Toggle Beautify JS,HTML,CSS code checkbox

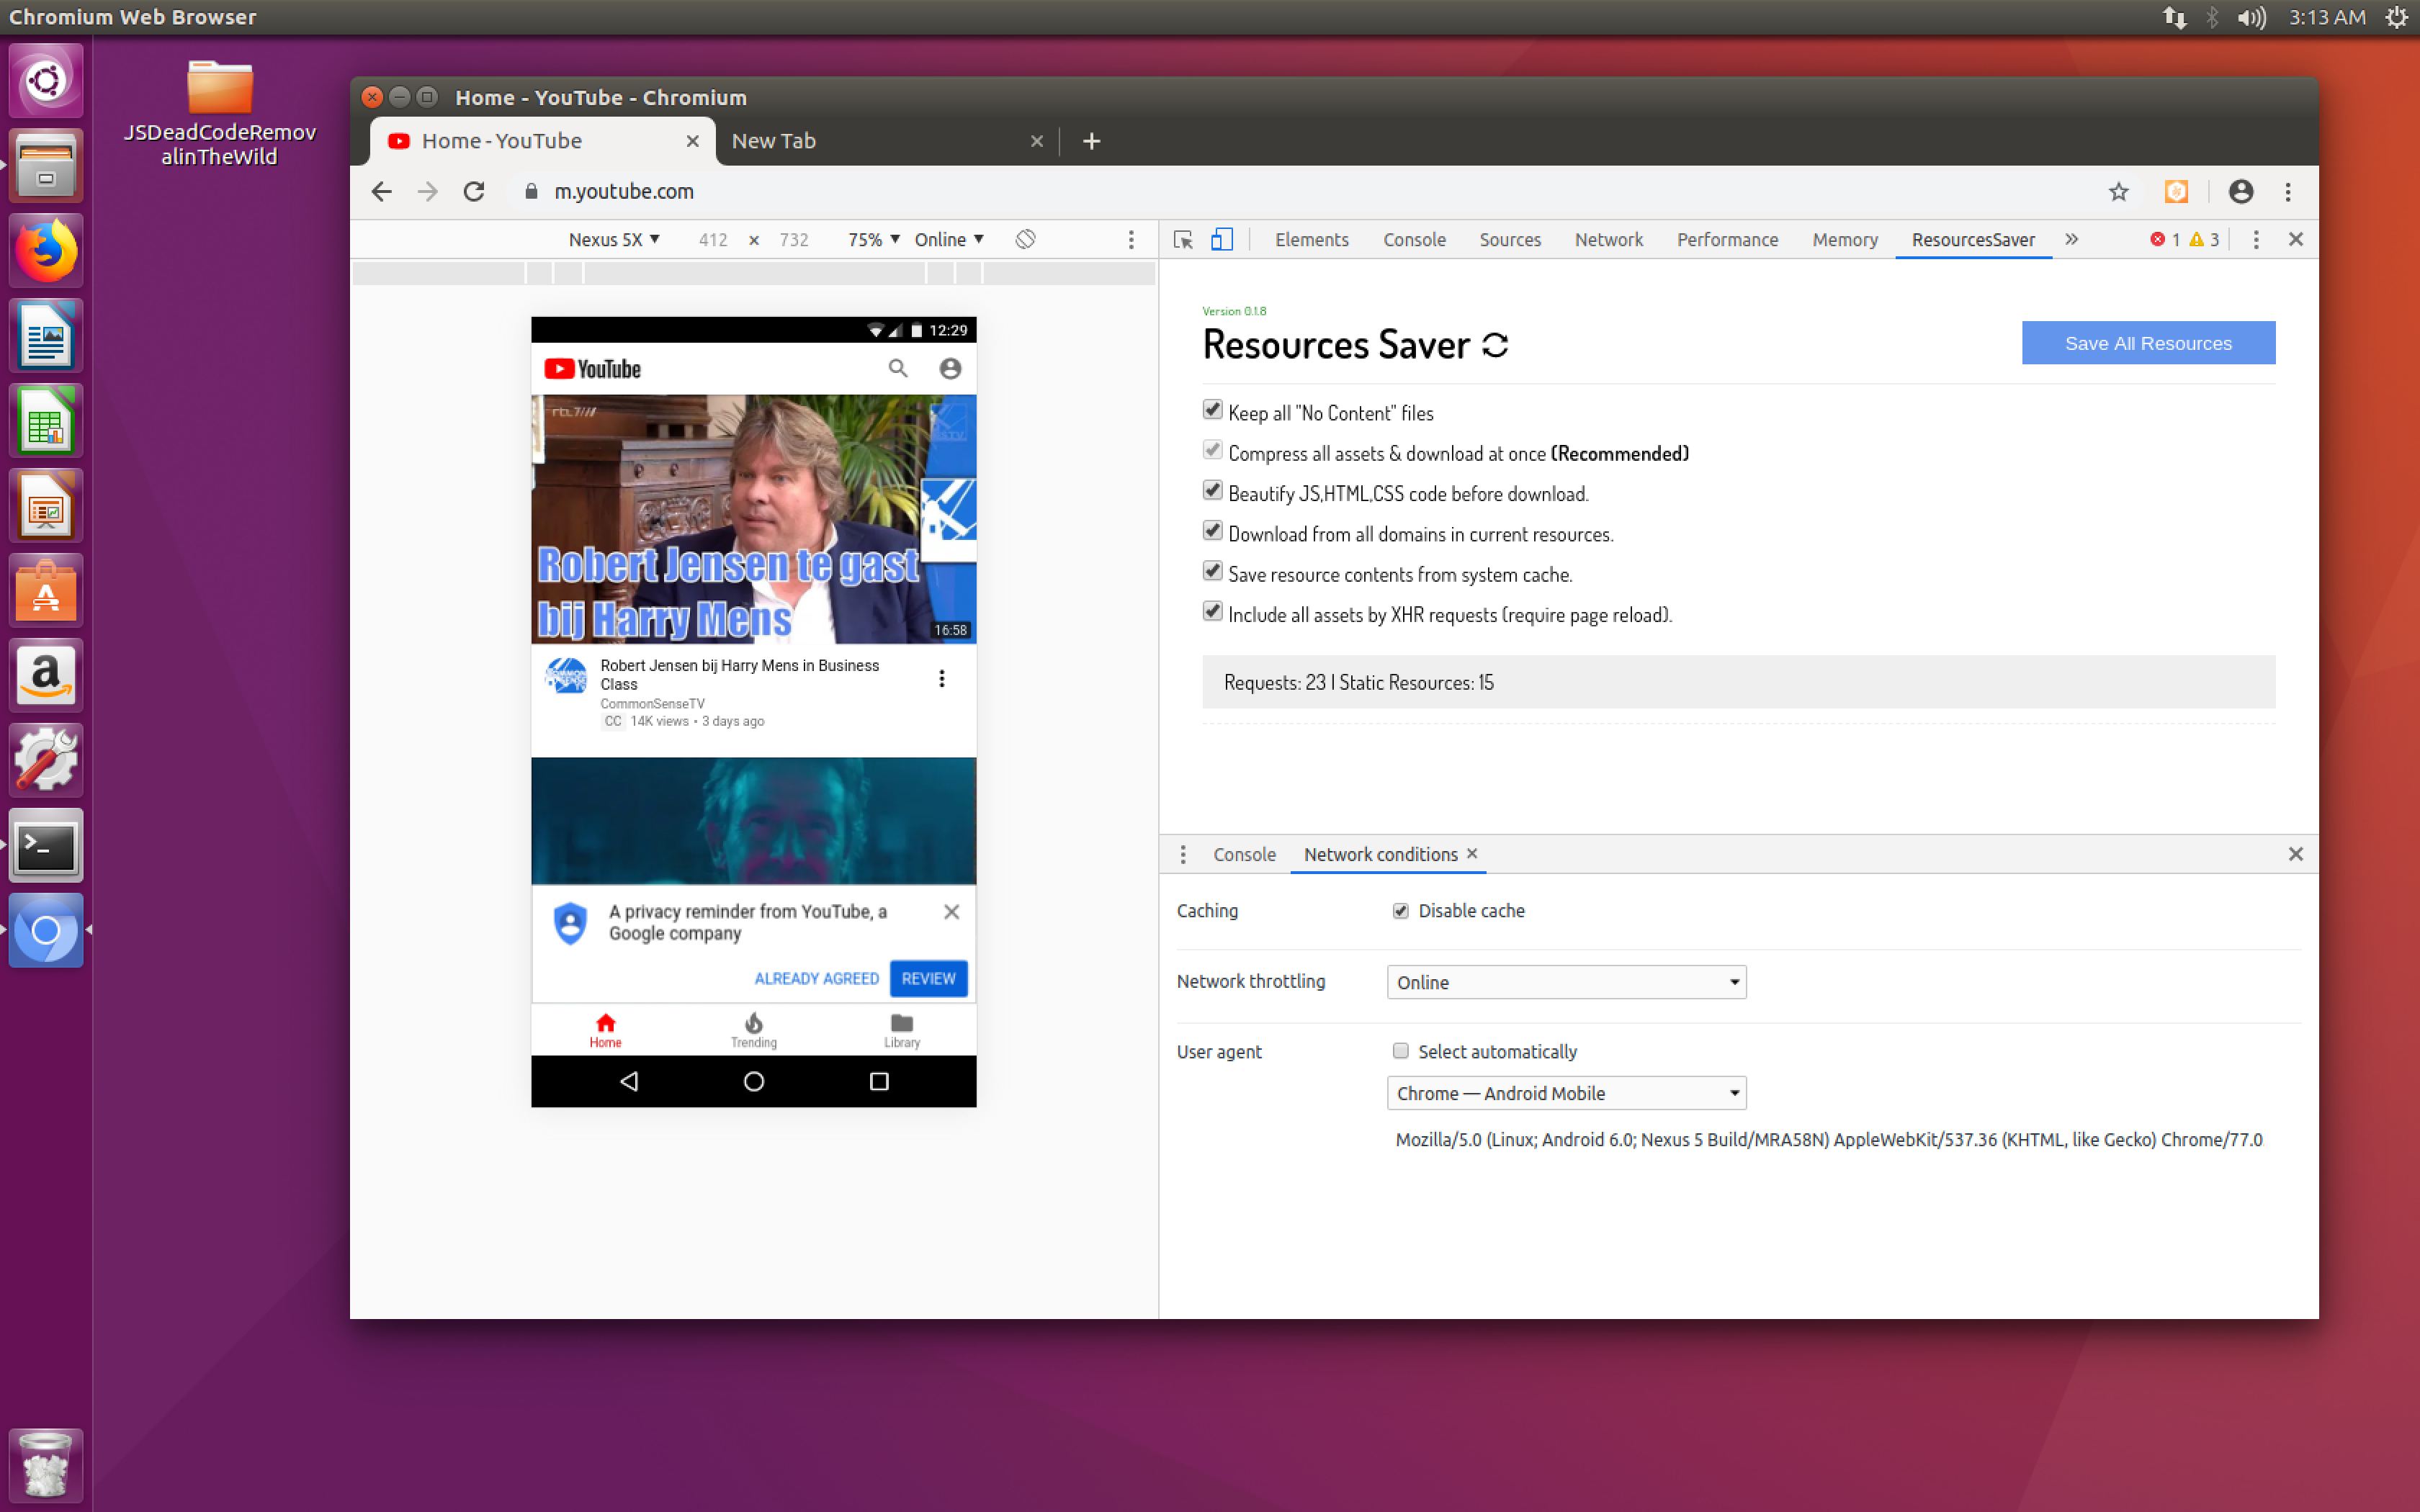pos(1212,490)
